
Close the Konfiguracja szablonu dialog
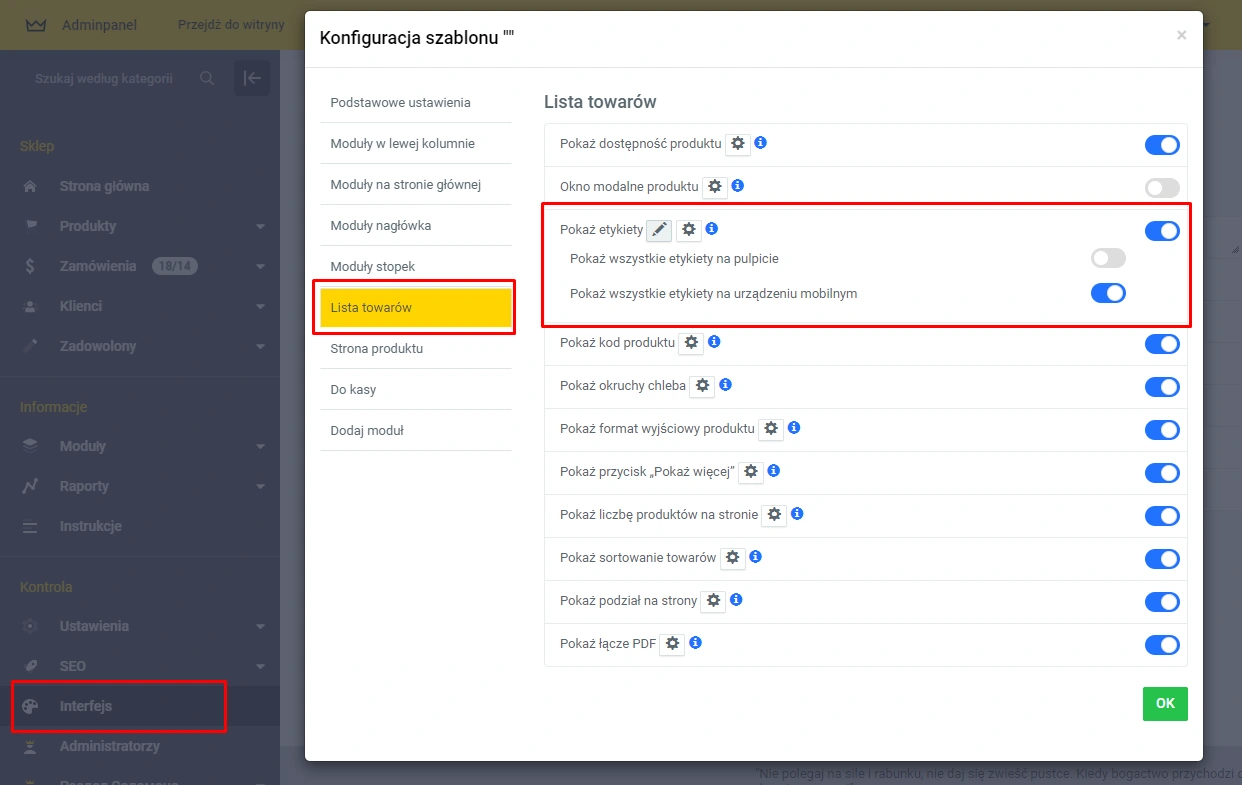click(x=1181, y=36)
